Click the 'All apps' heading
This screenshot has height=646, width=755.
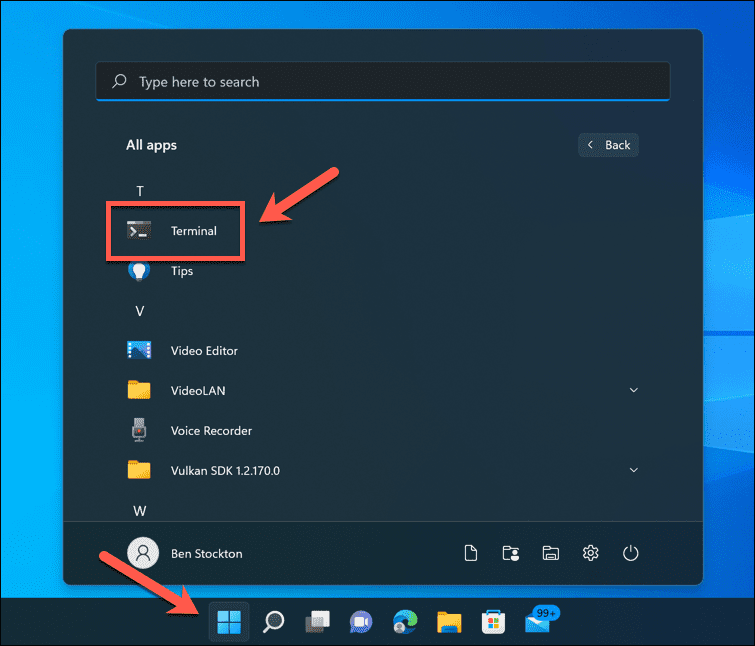tap(151, 145)
